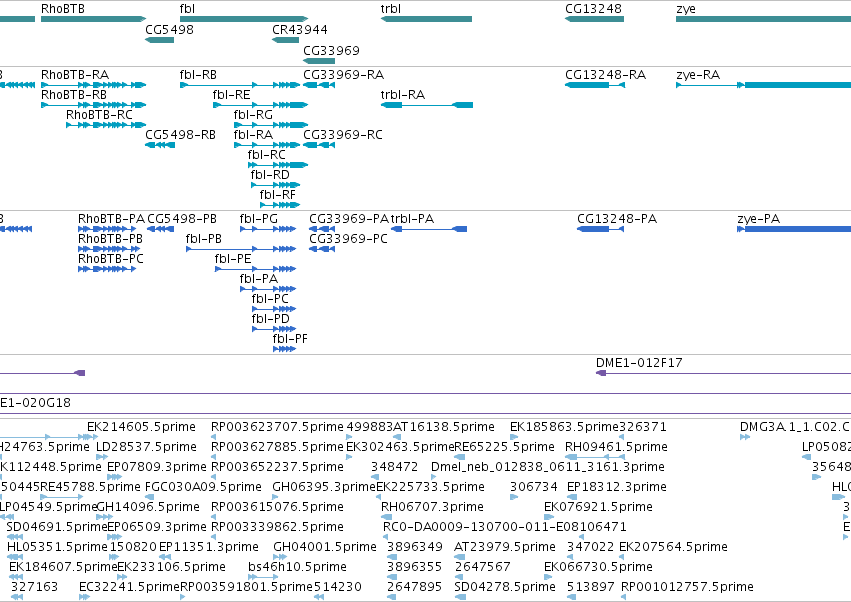Click the EK214605.5prime EST label

(x=141, y=427)
